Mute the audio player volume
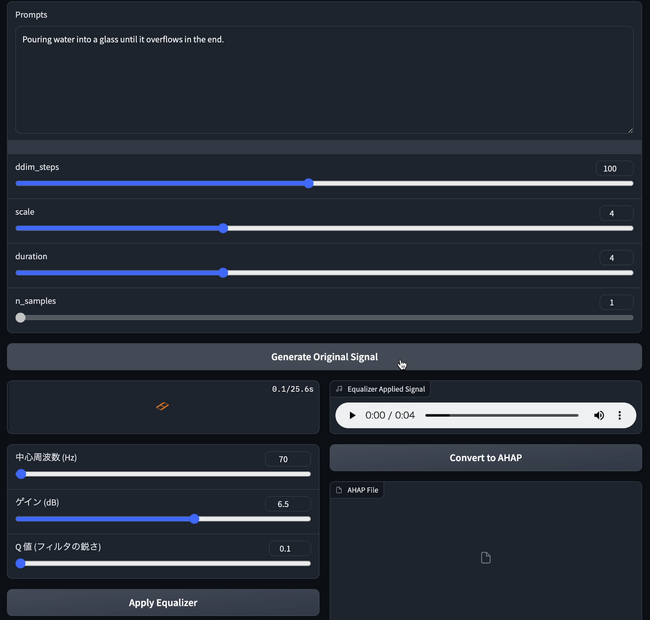Screen dimensions: 650x620 coord(599,415)
